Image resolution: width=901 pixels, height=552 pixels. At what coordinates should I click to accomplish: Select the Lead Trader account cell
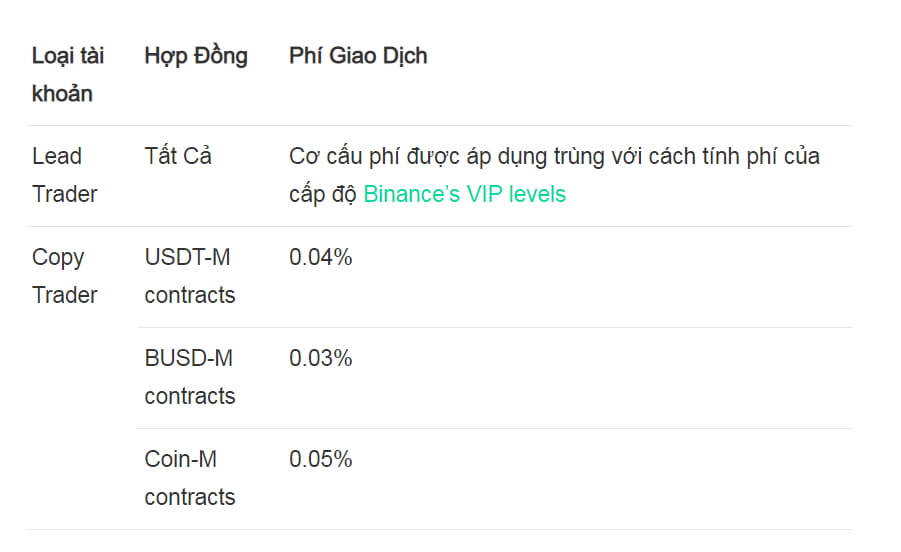64,175
